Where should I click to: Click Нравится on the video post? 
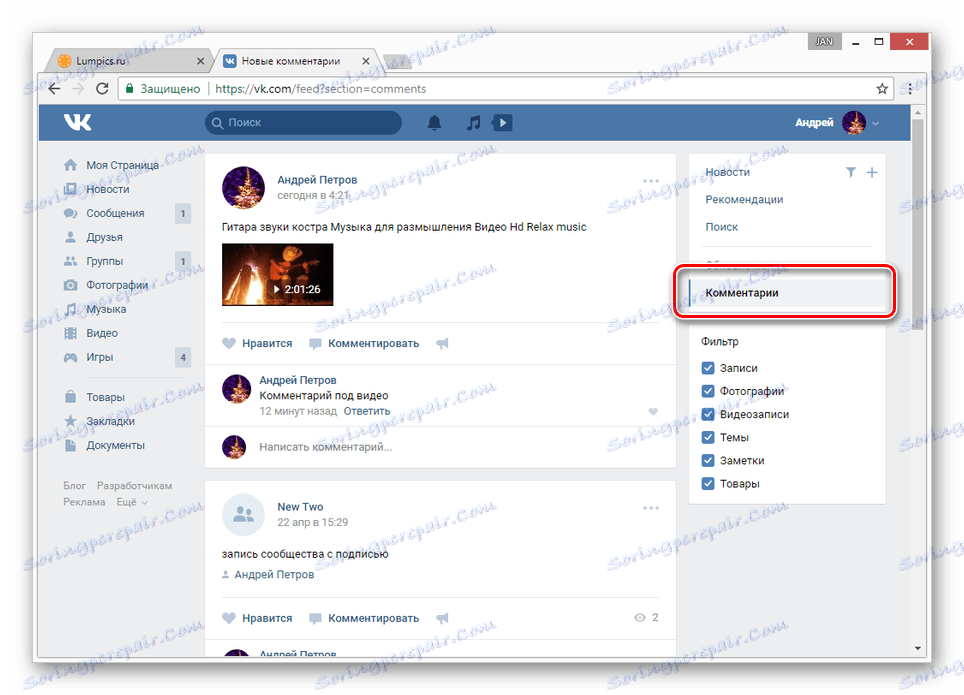coord(257,343)
